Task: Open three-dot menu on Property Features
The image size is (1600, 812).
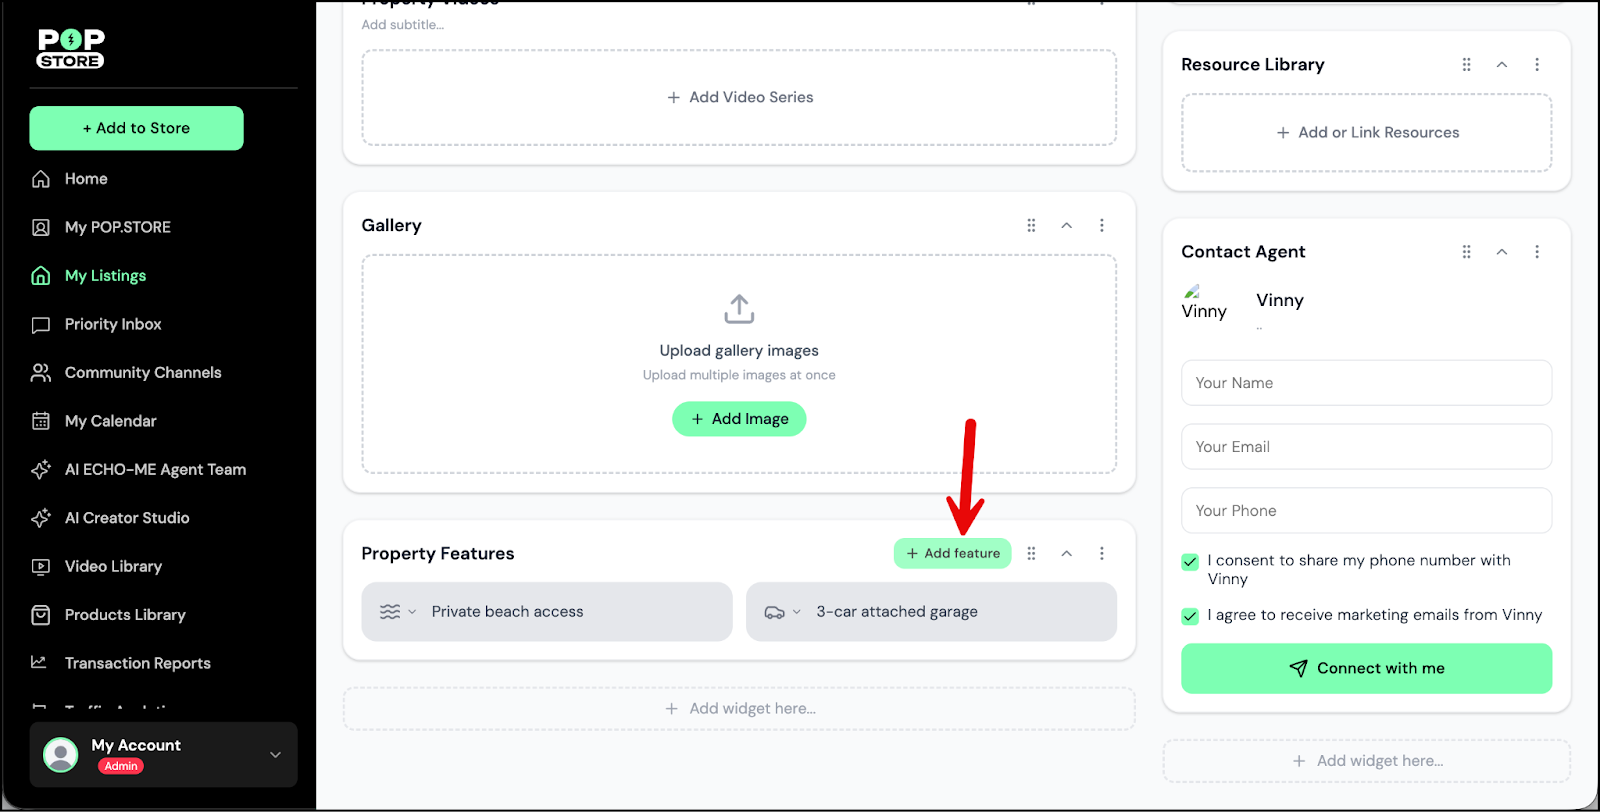Action: [1102, 553]
